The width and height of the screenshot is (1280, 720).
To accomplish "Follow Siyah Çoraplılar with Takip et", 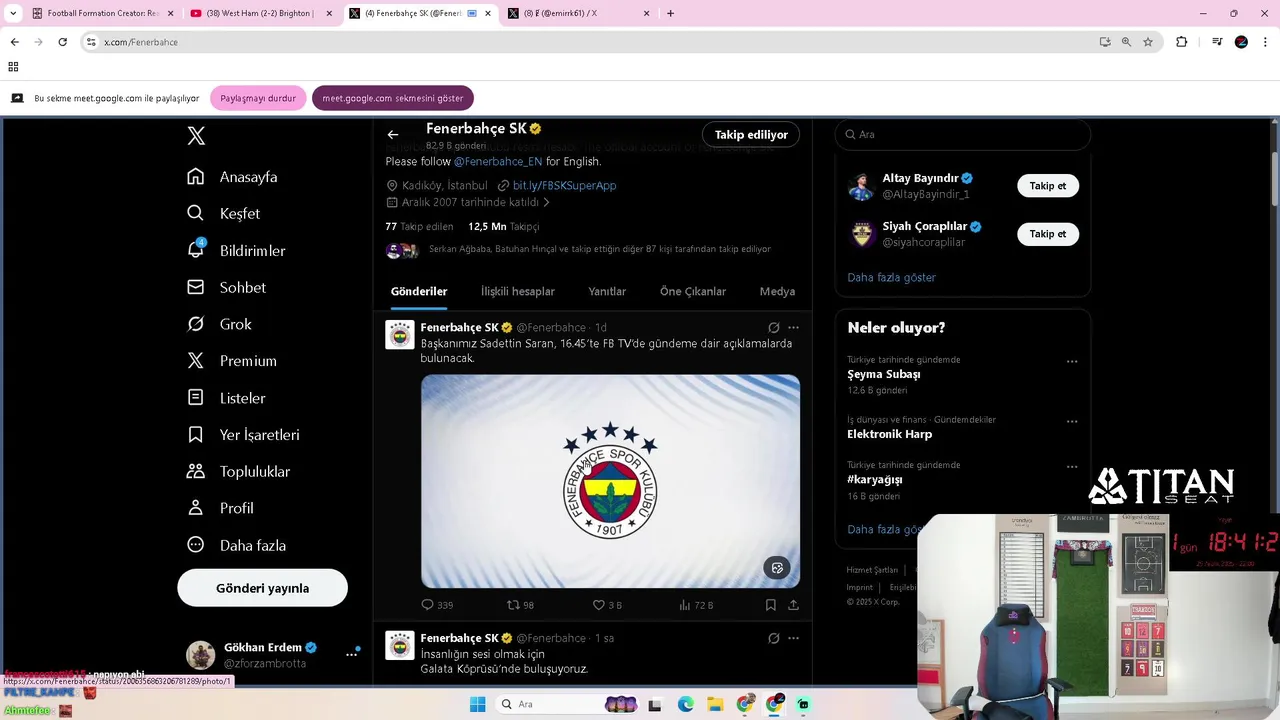I will (1048, 234).
